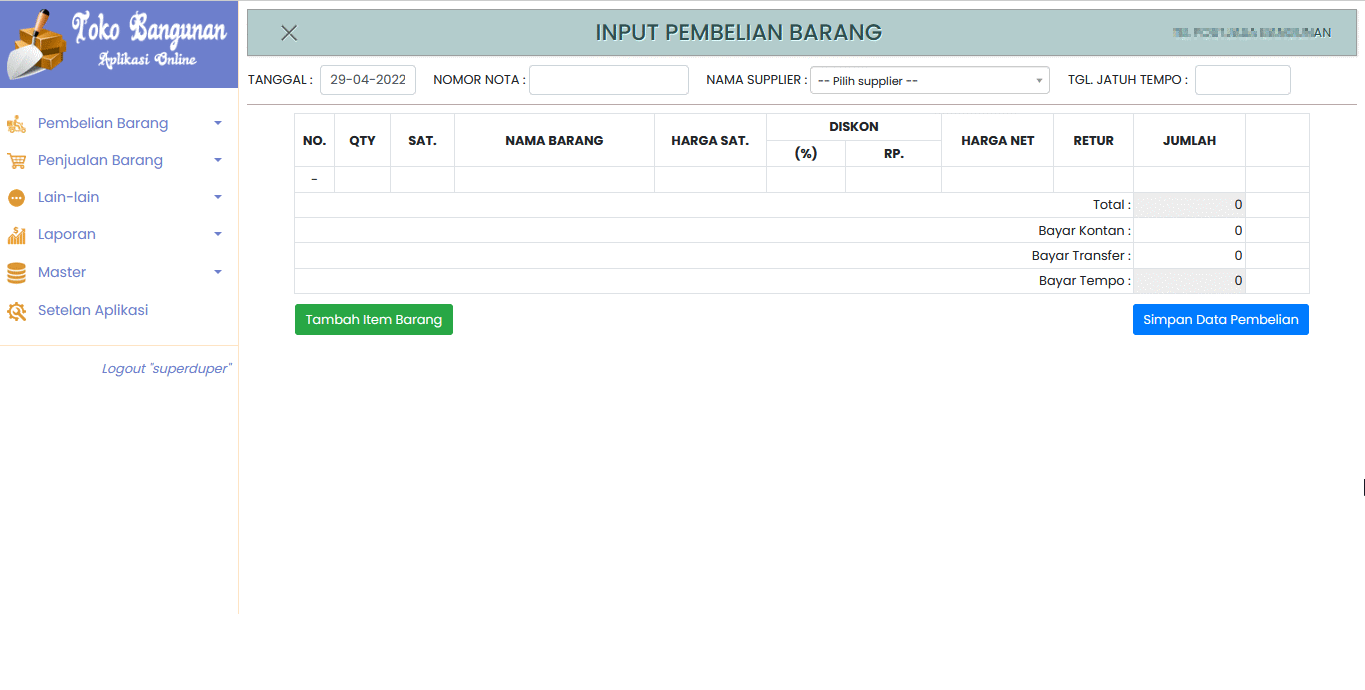Select the Tgl. Jatuh Tempo field

(1242, 80)
